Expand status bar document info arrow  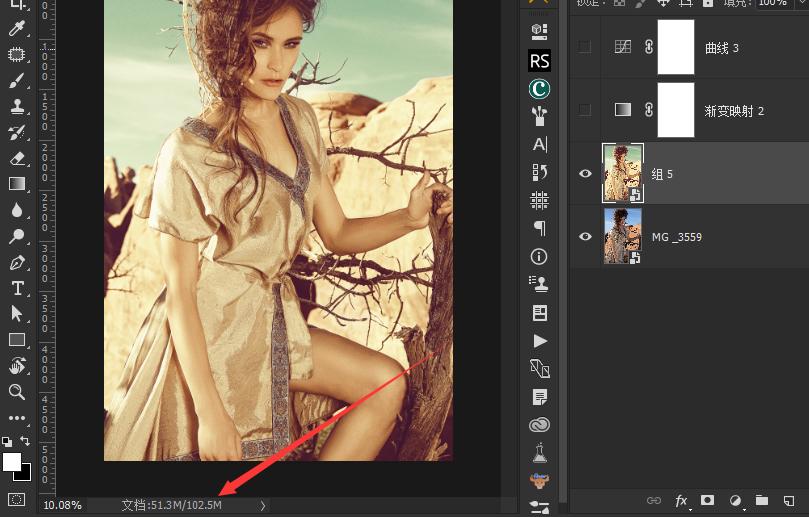[263, 506]
